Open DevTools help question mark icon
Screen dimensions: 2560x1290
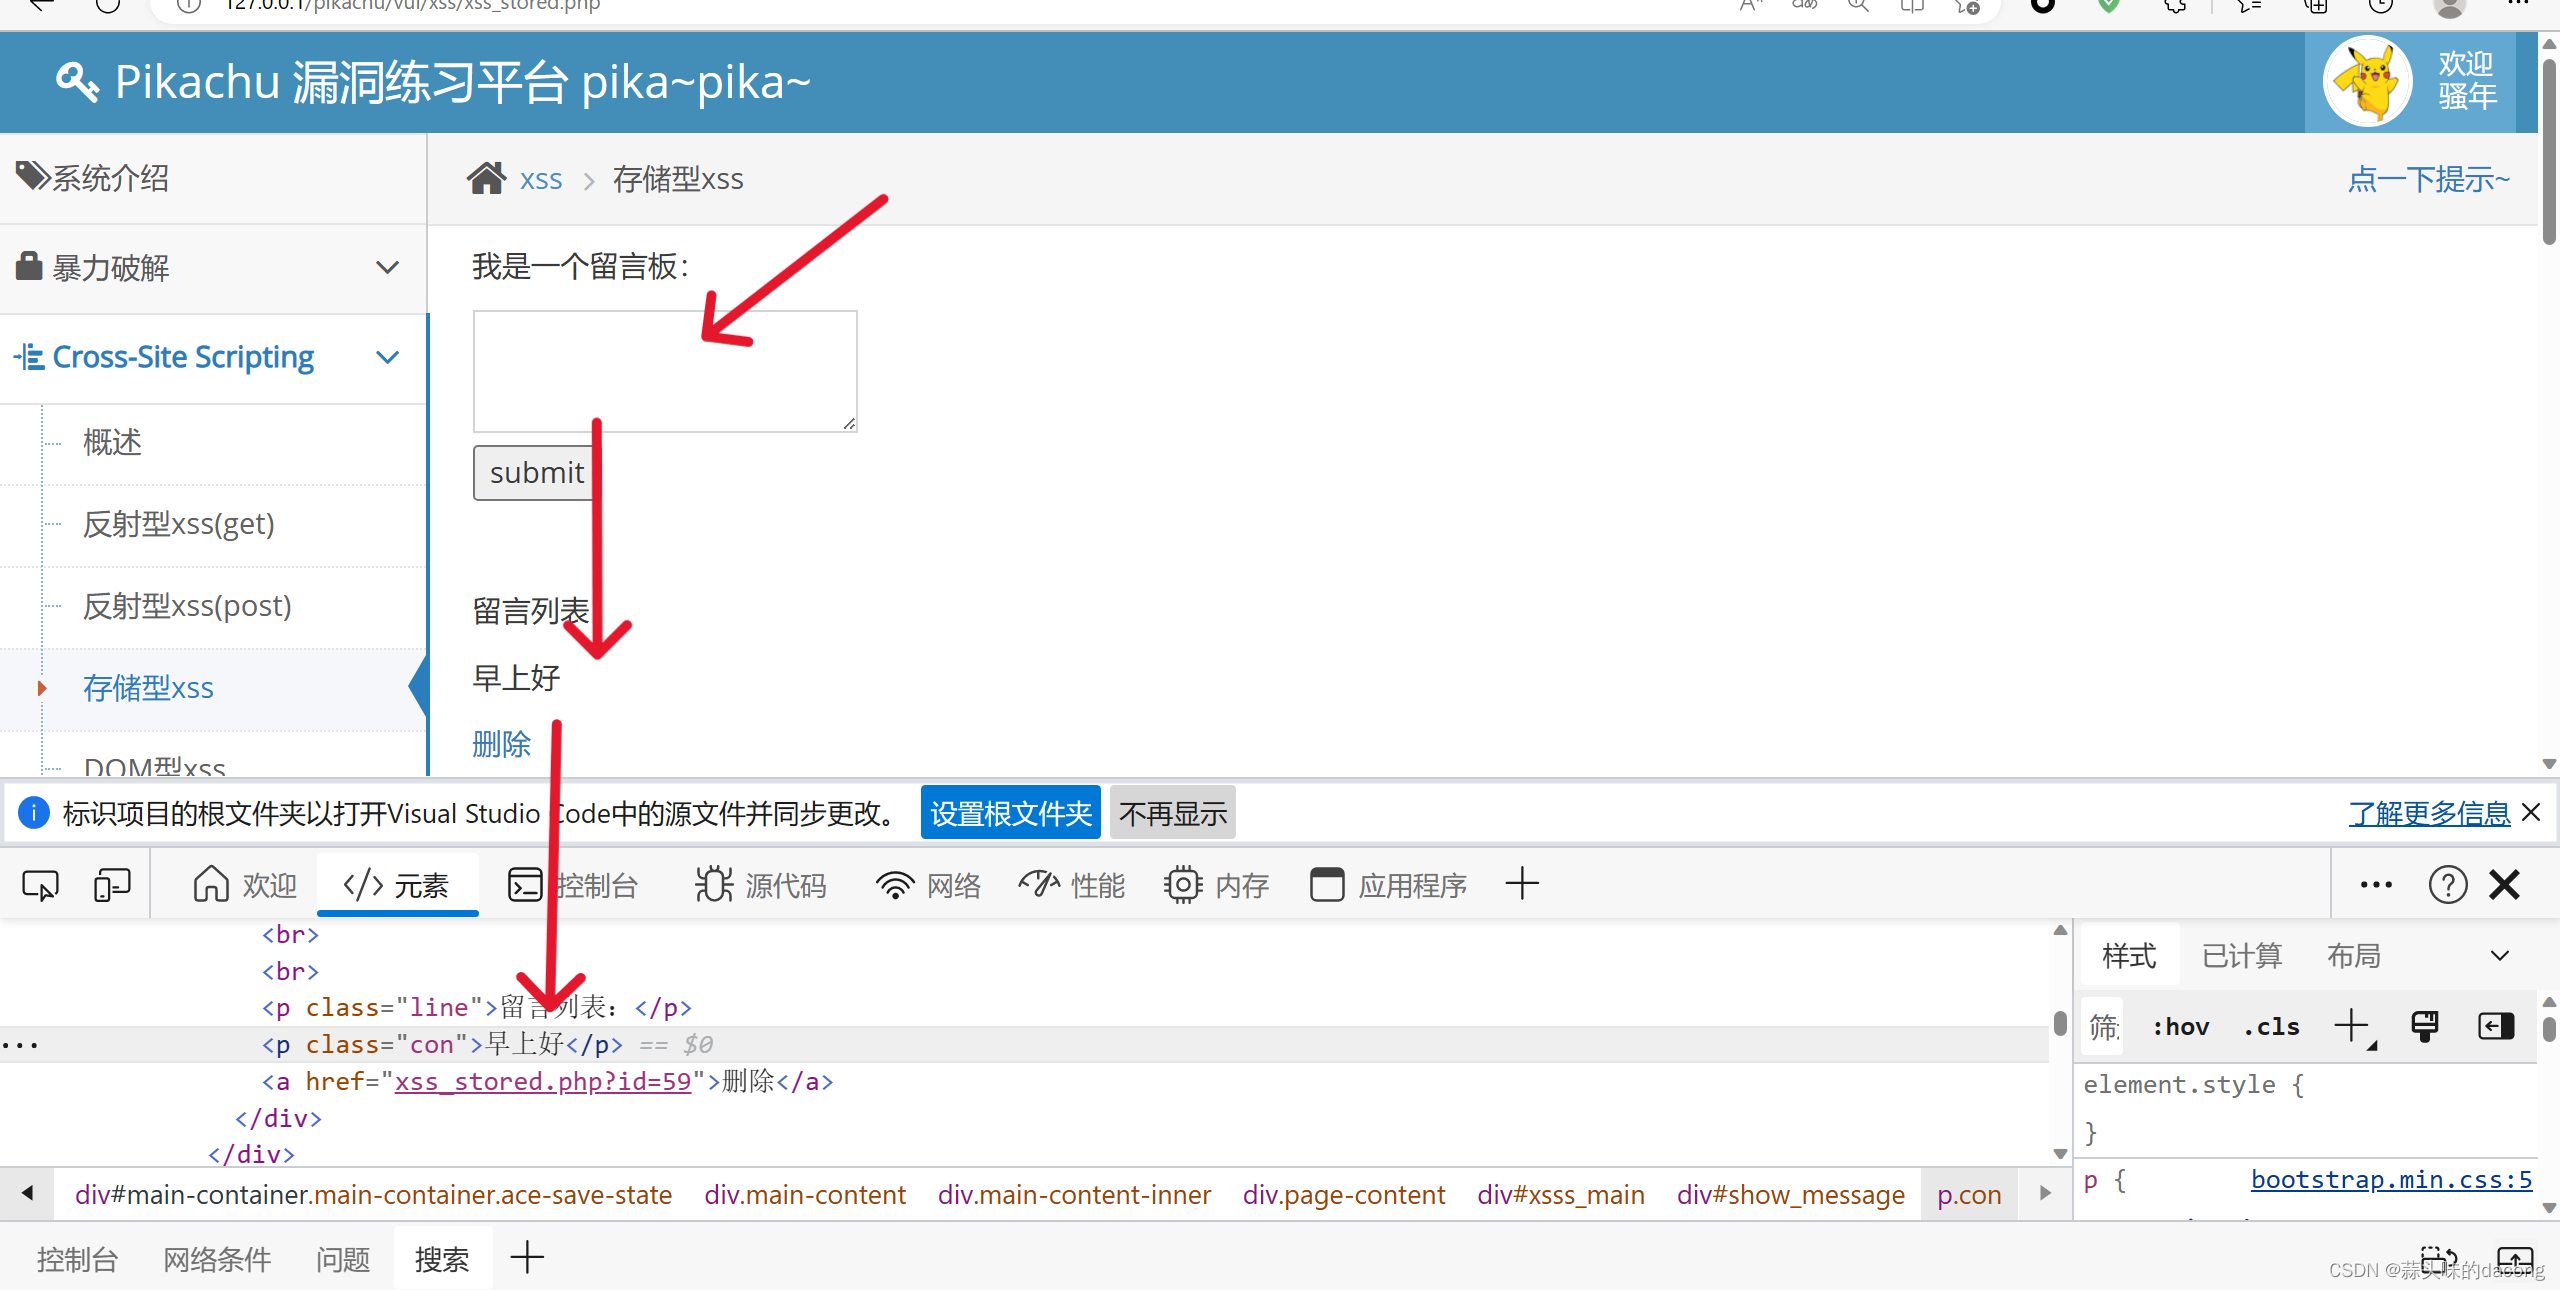pos(2447,885)
